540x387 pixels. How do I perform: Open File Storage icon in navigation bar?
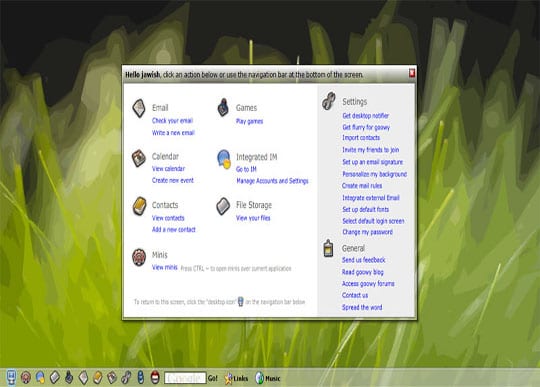(x=55, y=378)
